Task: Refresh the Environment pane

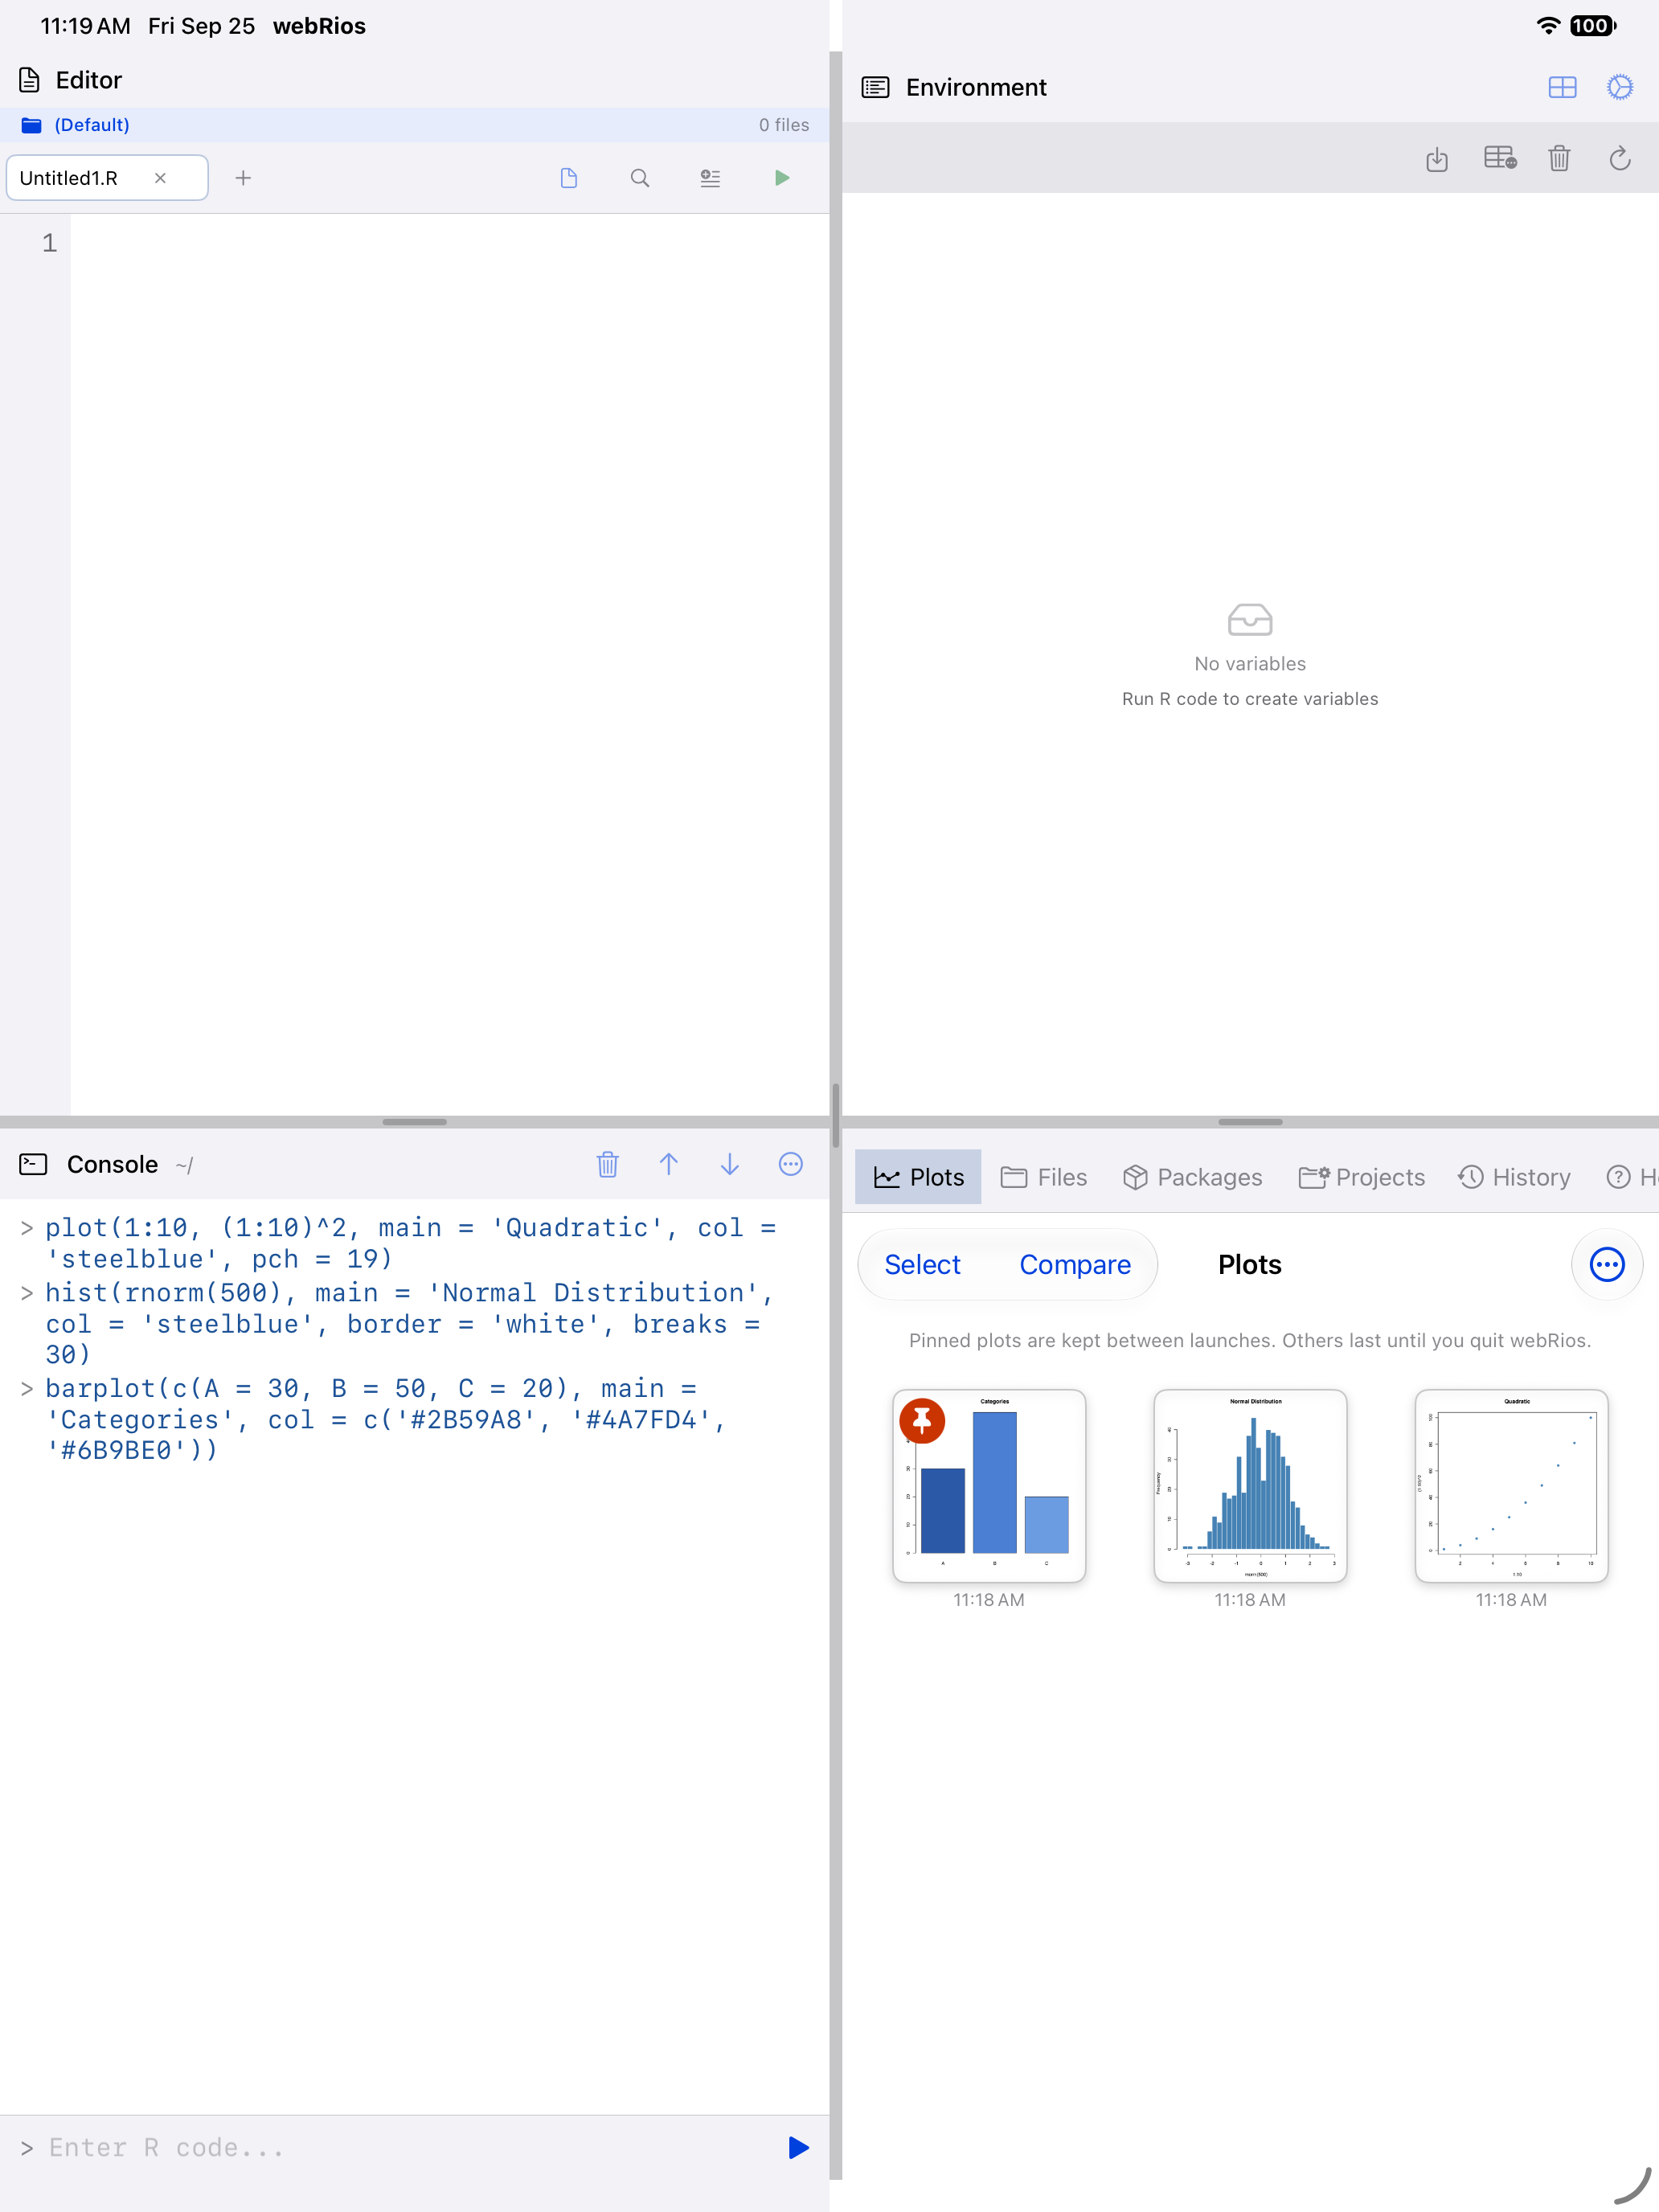Action: [1620, 158]
